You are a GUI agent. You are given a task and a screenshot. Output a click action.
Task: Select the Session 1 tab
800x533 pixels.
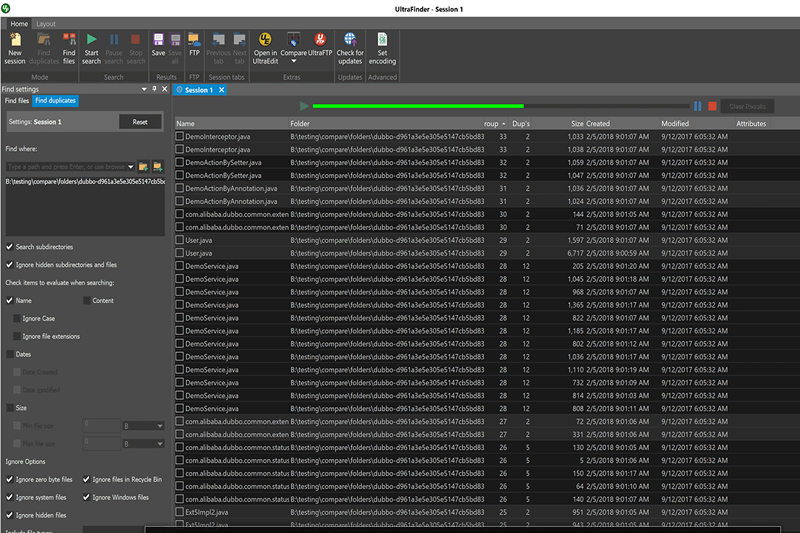198,90
